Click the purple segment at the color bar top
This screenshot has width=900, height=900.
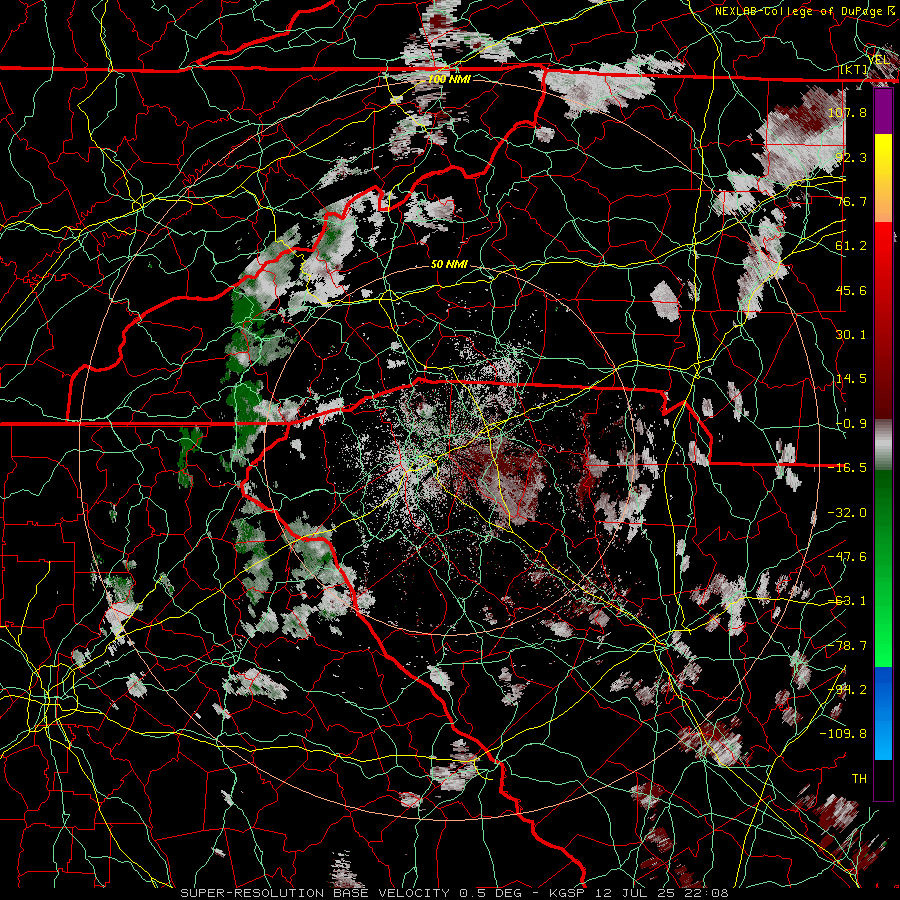(883, 111)
